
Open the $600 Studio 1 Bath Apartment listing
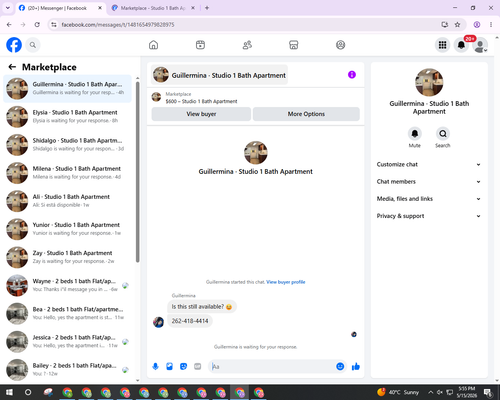click(201, 101)
